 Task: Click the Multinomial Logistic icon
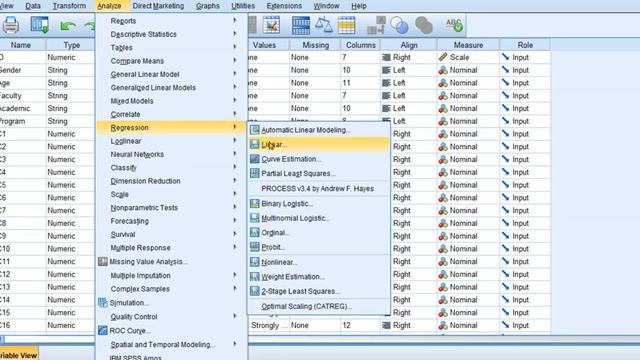coord(255,218)
